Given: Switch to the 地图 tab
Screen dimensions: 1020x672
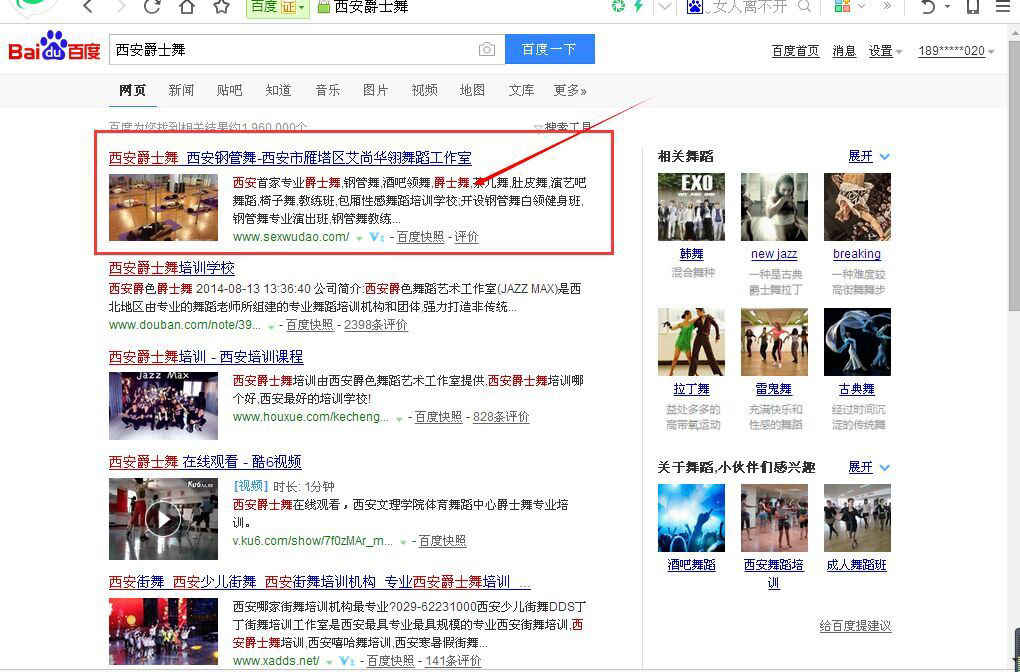Looking at the screenshot, I should (472, 90).
